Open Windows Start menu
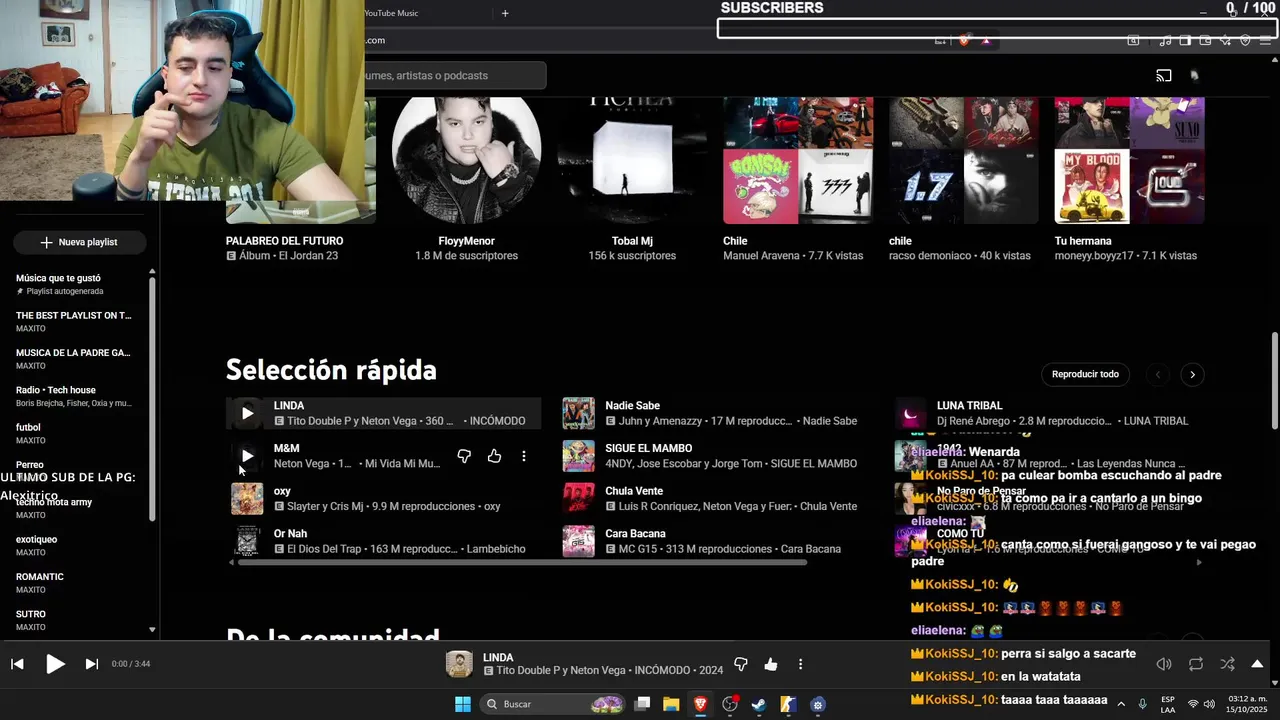The image size is (1280, 720). coord(463,704)
